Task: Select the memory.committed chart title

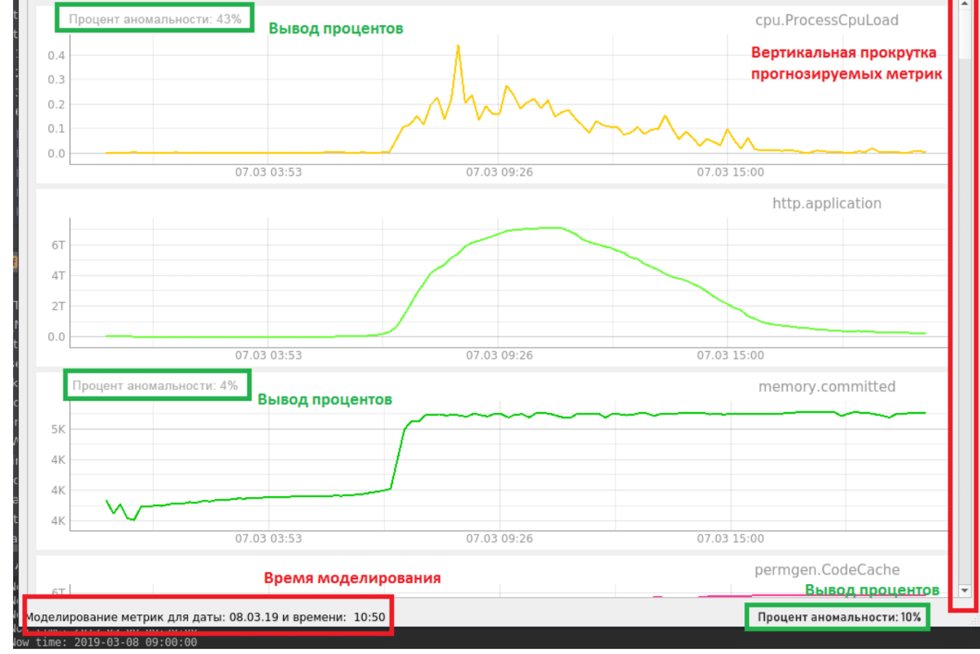Action: click(x=826, y=386)
